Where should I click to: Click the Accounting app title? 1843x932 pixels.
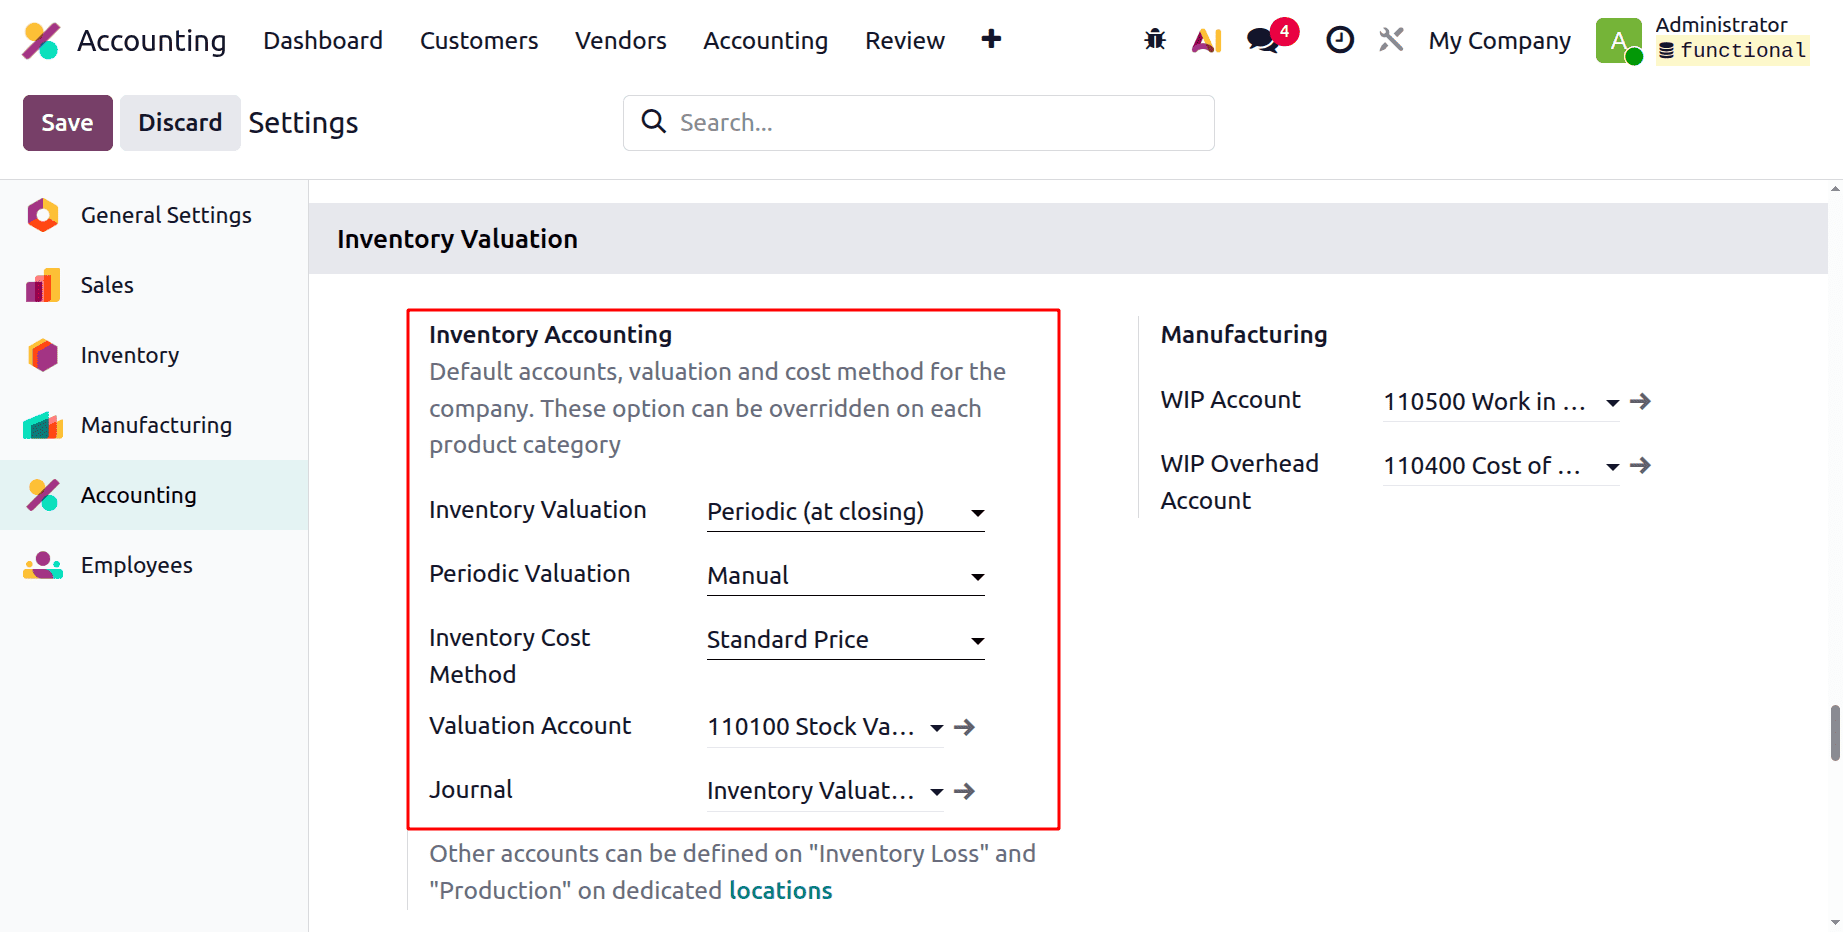(x=152, y=41)
